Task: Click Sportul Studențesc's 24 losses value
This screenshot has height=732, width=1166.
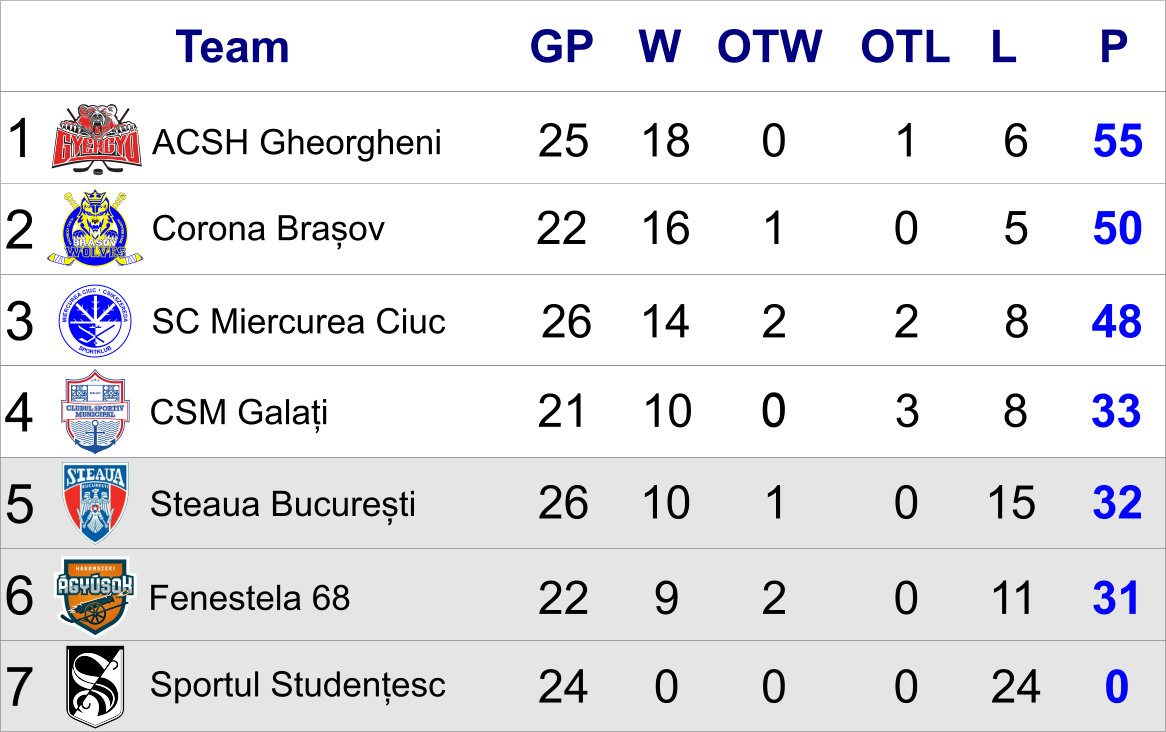Action: pyautogui.click(x=1015, y=687)
